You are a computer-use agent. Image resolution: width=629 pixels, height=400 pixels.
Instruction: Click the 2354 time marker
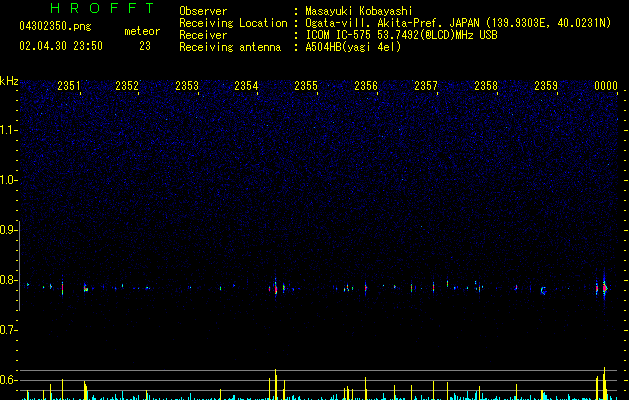pos(246,85)
